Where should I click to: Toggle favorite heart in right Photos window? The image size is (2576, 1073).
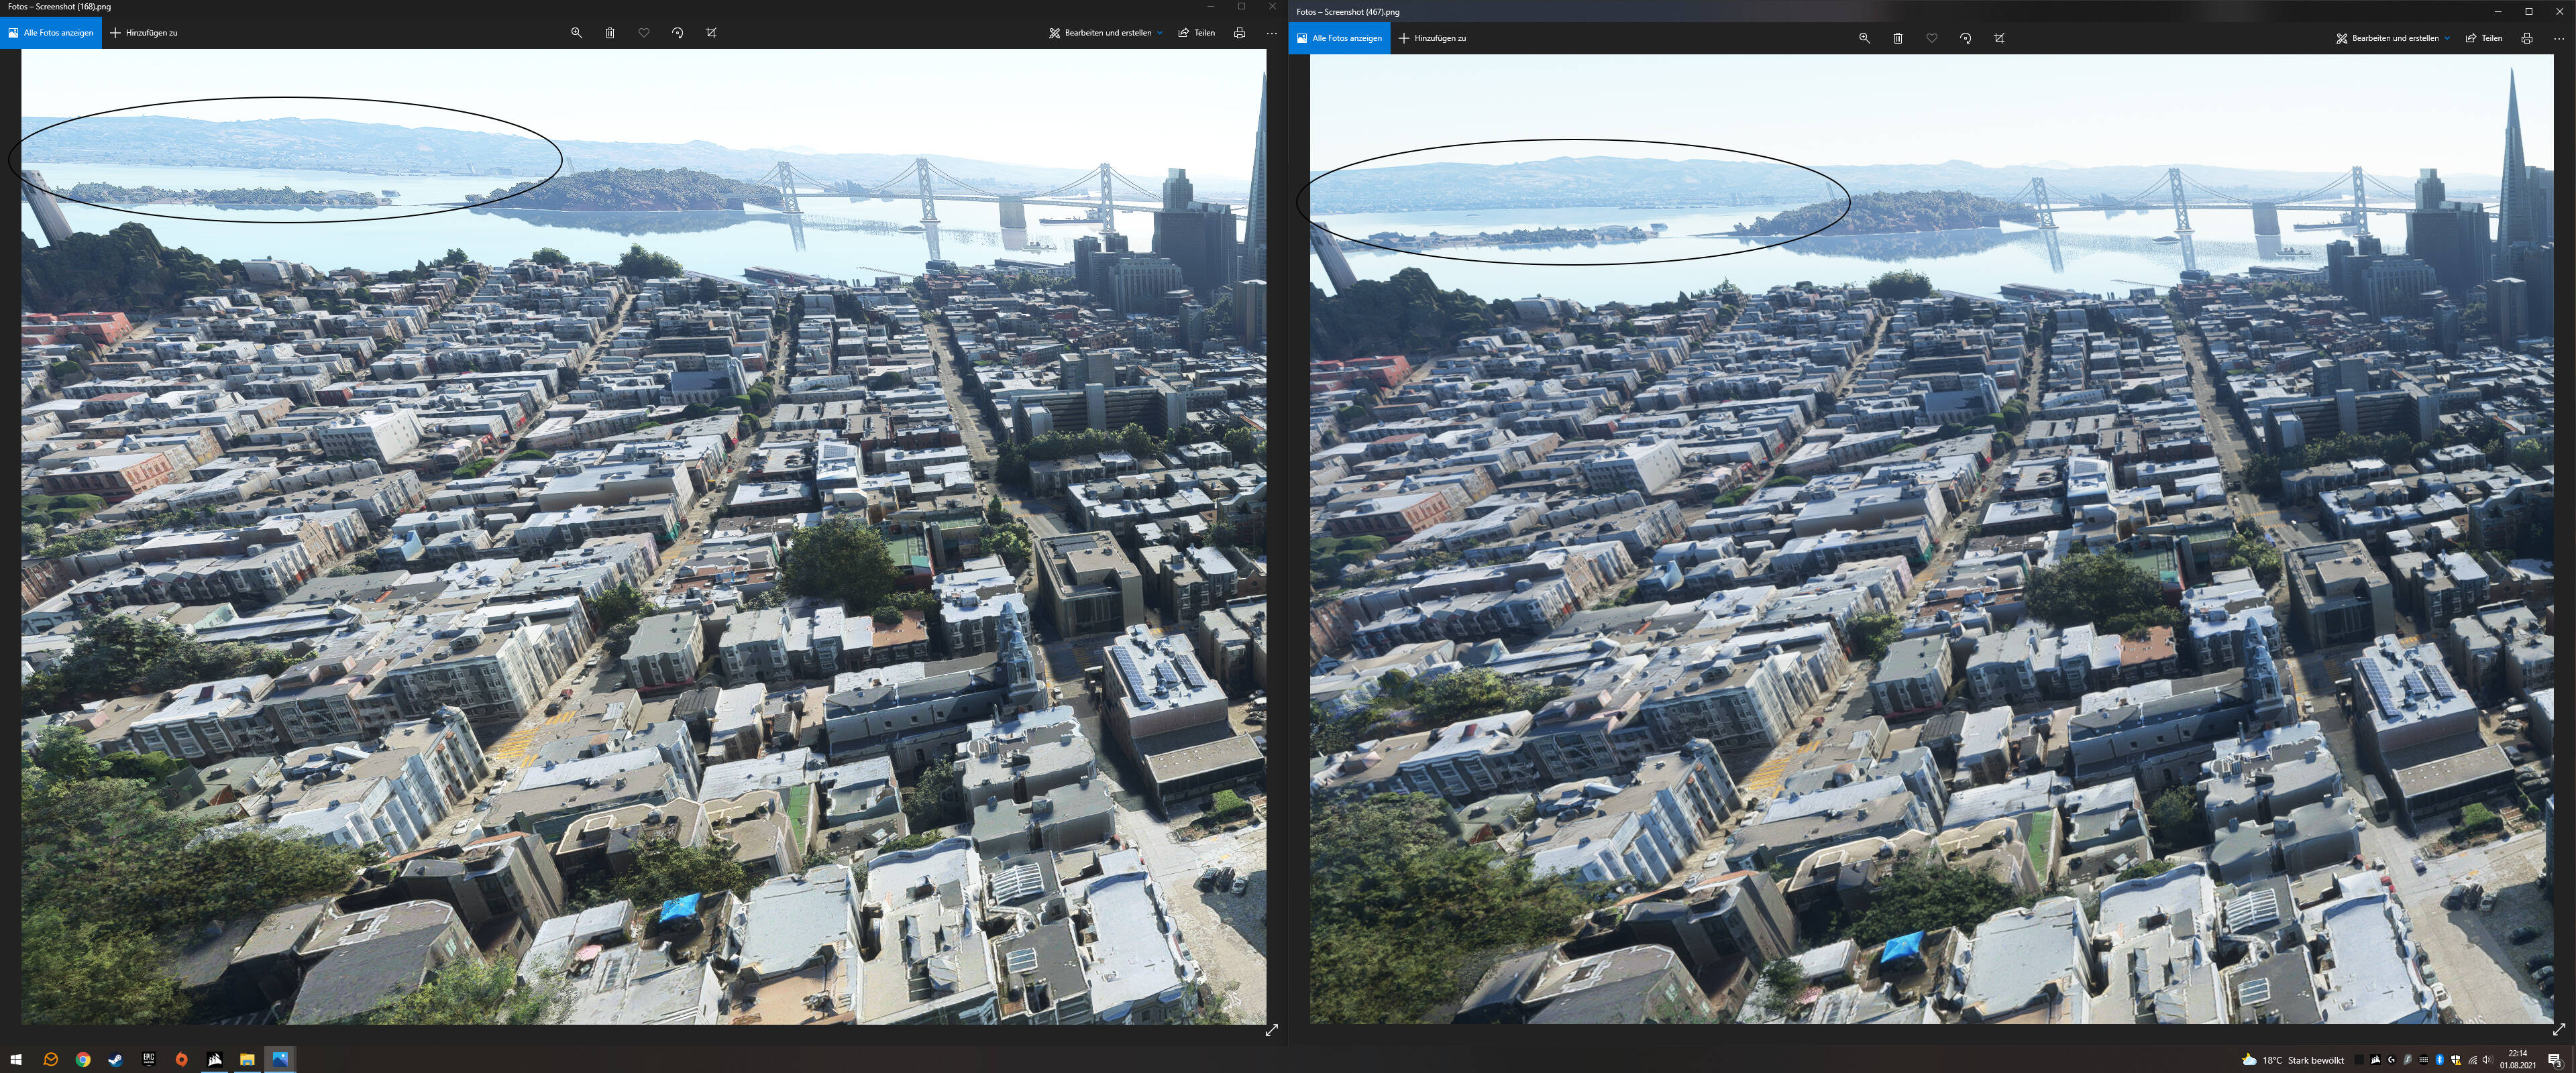pos(1932,38)
